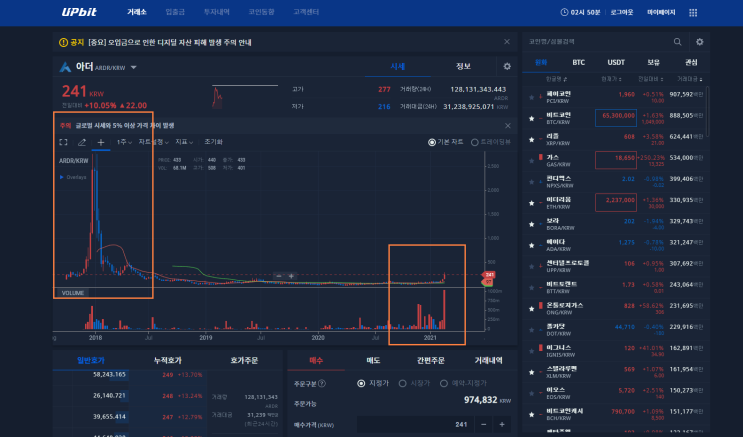Screen dimensions: 743x437
Task: Sort coin list by 거래대금 column
Action: 689,79
